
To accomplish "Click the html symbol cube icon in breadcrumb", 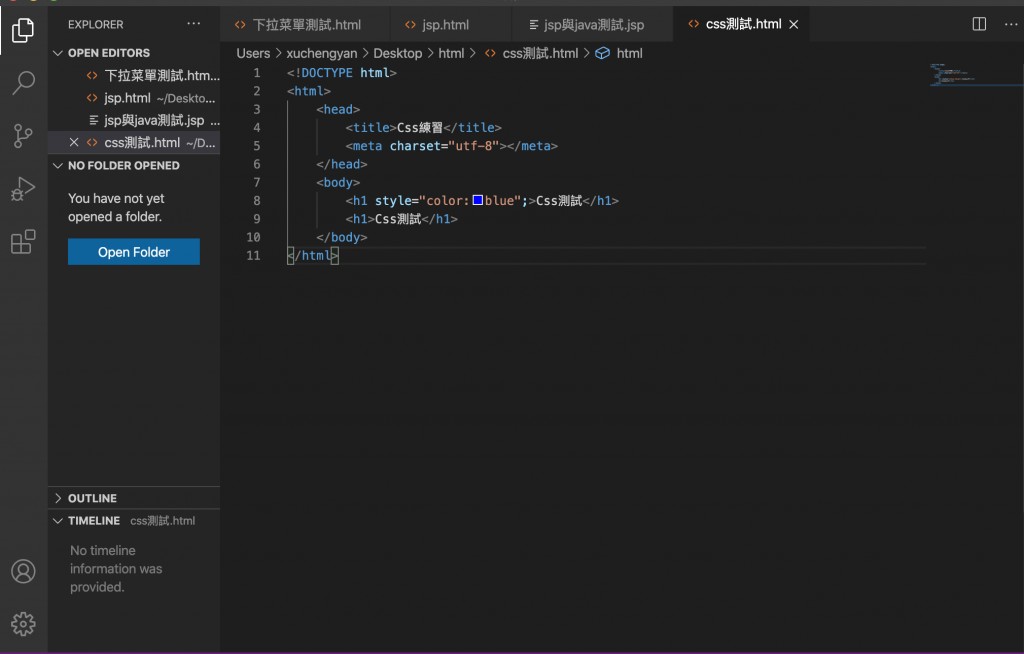I will [x=602, y=53].
